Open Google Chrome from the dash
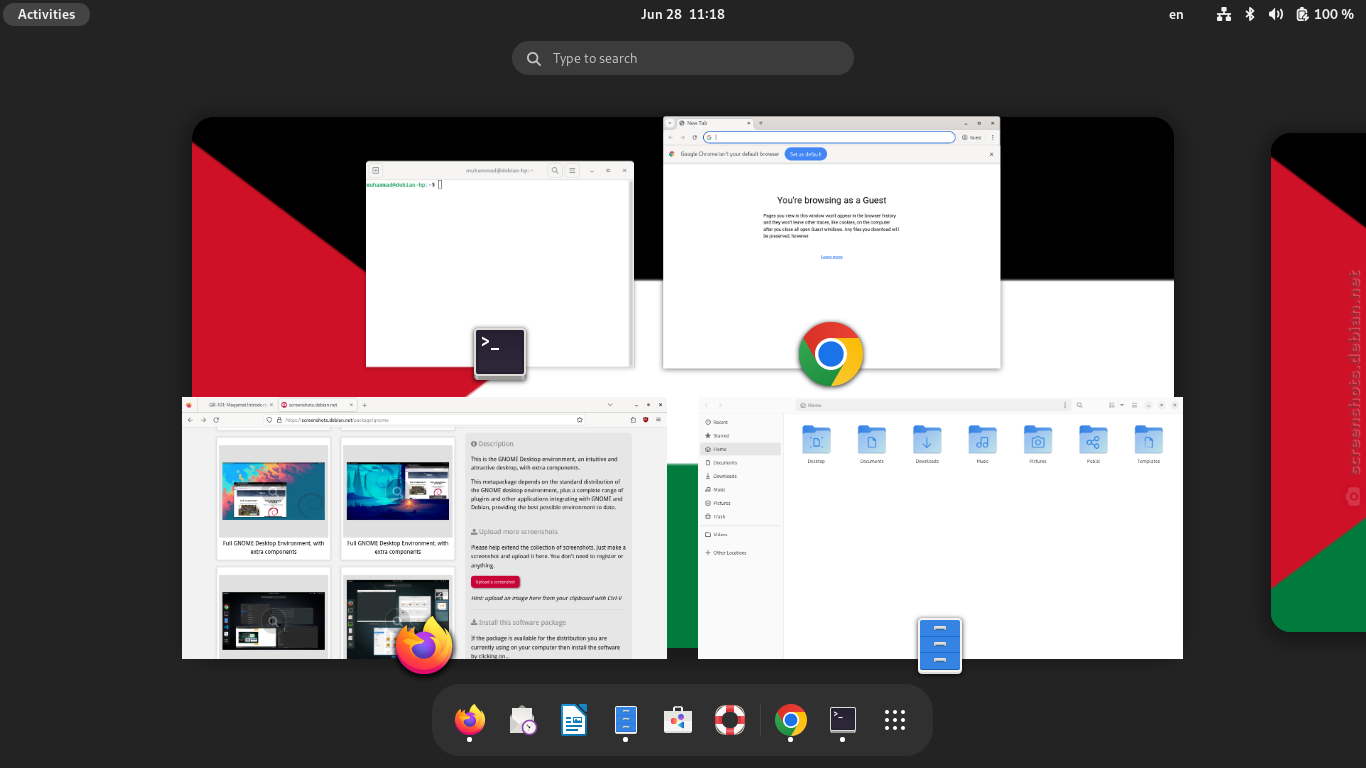The width and height of the screenshot is (1366, 768). pyautogui.click(x=791, y=720)
